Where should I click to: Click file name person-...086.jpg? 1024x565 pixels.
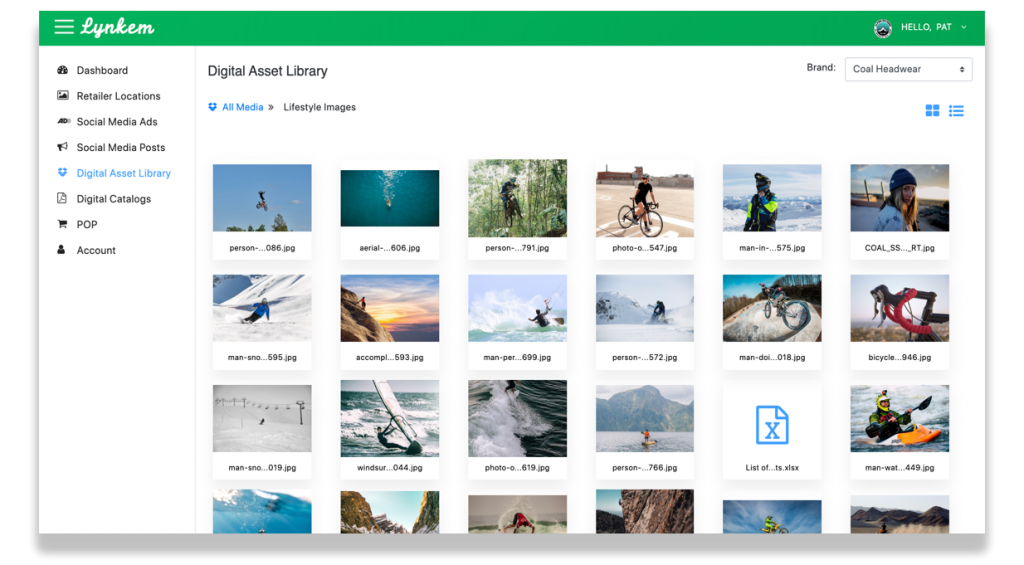tap(262, 248)
